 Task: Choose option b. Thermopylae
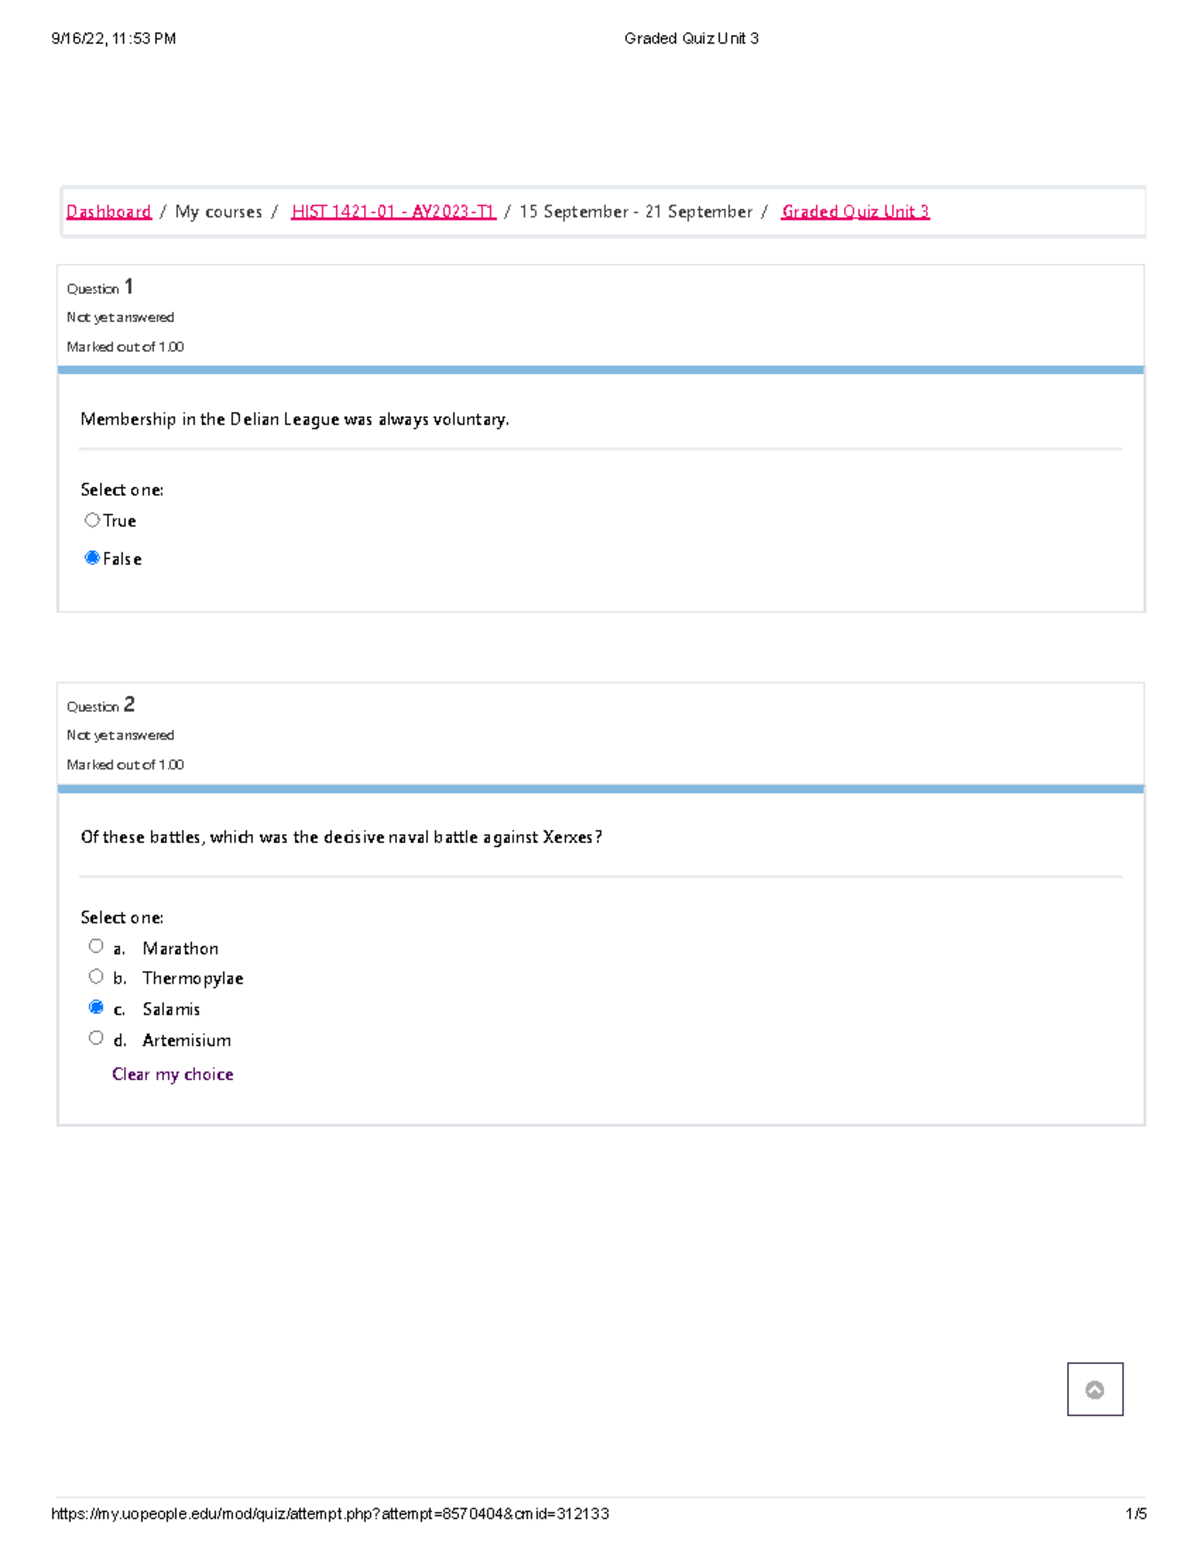tap(96, 977)
